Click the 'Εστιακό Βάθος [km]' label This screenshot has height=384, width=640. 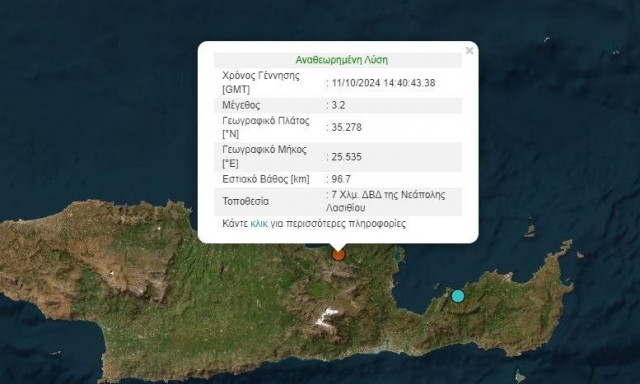point(266,179)
